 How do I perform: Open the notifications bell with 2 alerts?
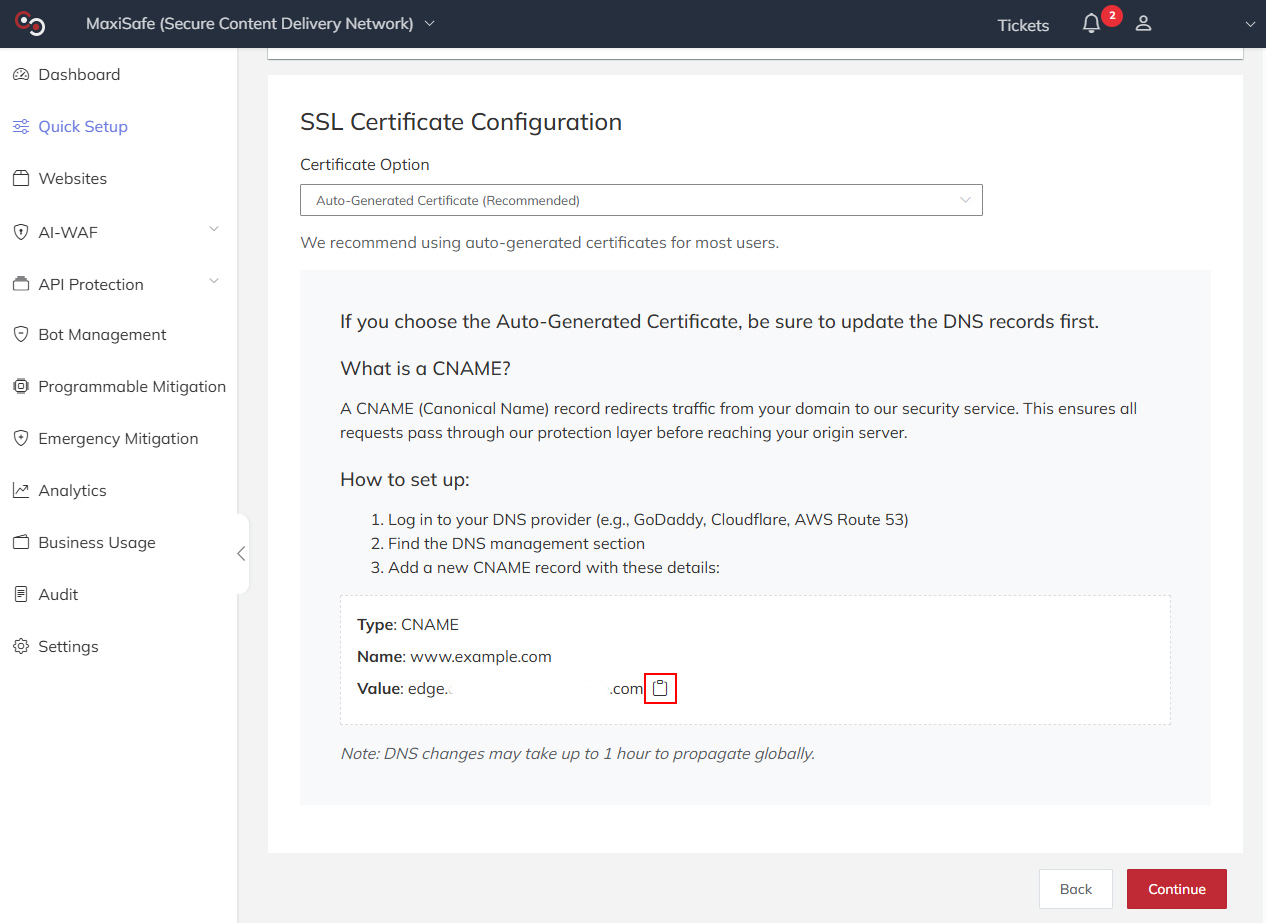1091,22
